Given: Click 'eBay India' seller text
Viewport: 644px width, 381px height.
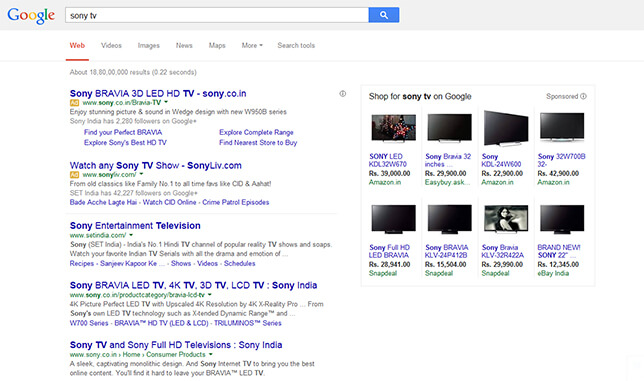Looking at the screenshot, I should point(553,273).
